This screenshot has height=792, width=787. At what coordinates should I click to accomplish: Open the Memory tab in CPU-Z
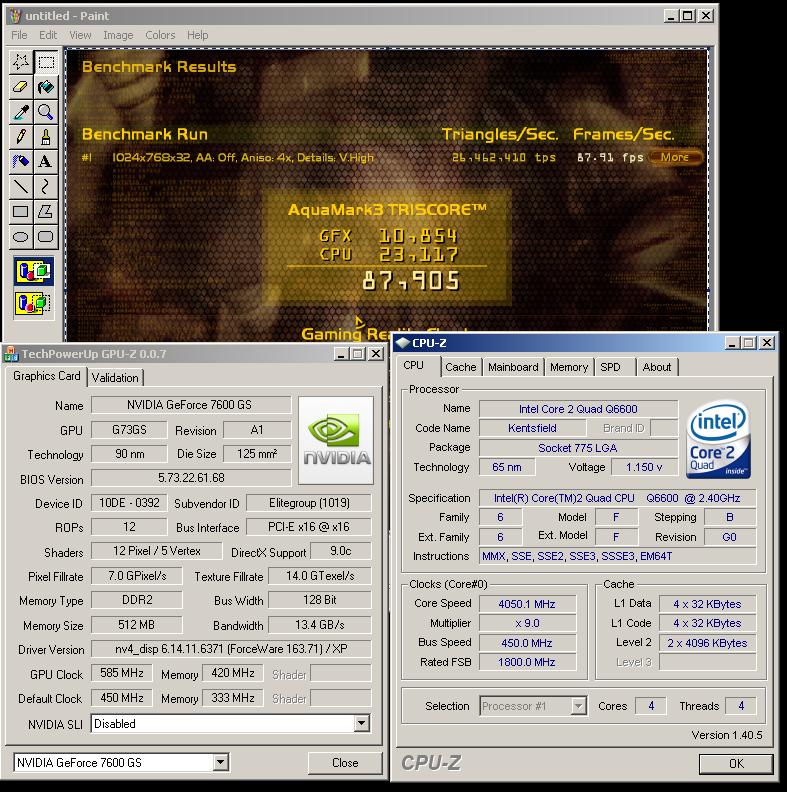(569, 367)
